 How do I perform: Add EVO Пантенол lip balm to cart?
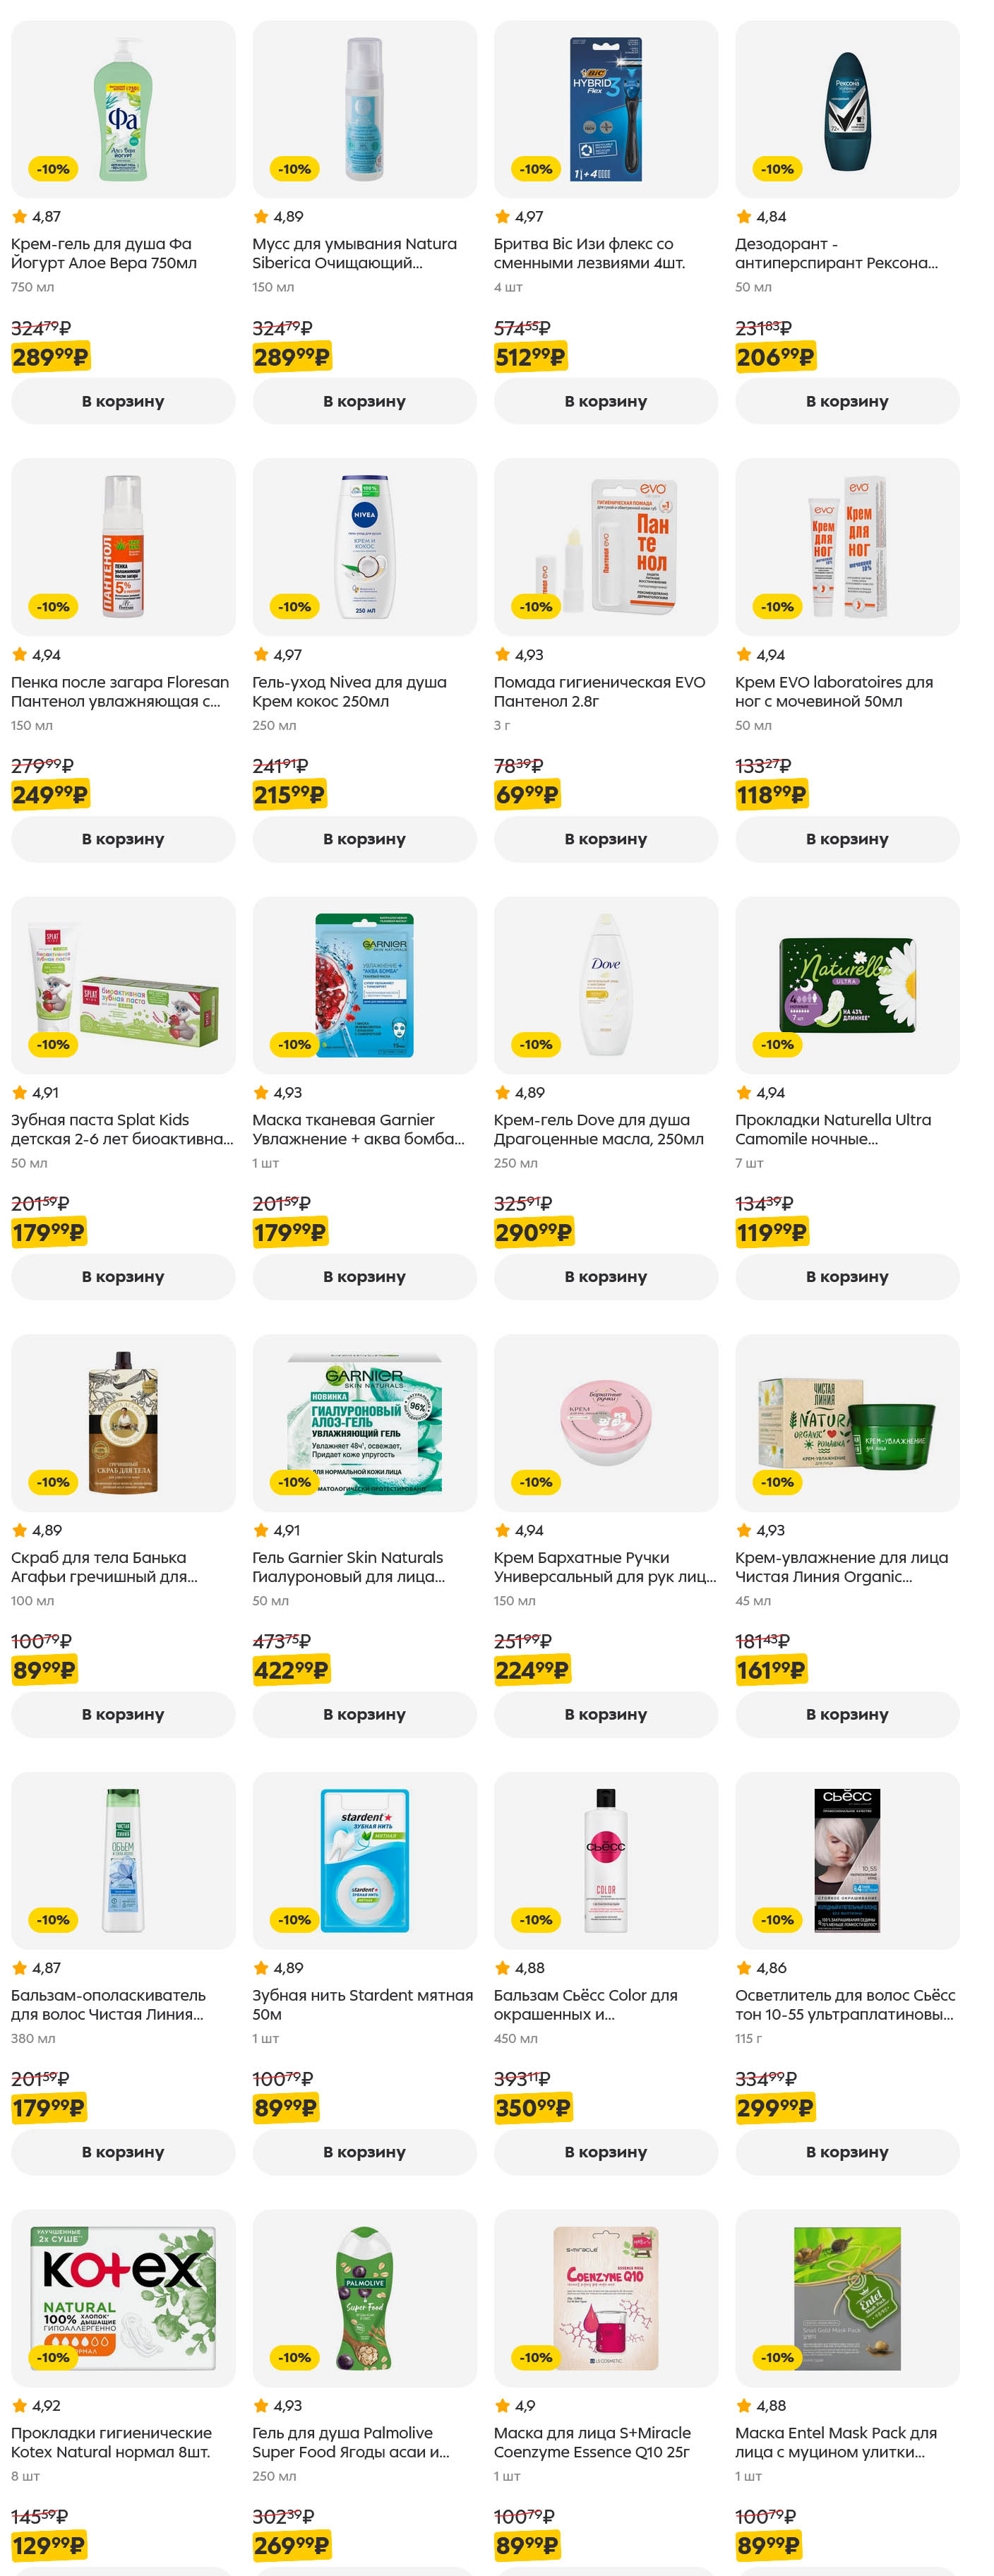click(x=605, y=839)
